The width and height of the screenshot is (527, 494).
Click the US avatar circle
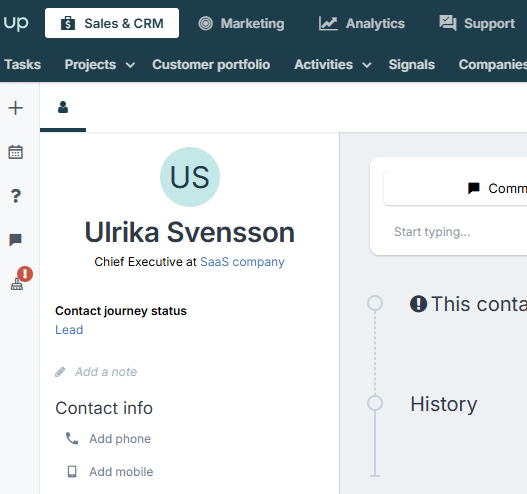tap(190, 177)
